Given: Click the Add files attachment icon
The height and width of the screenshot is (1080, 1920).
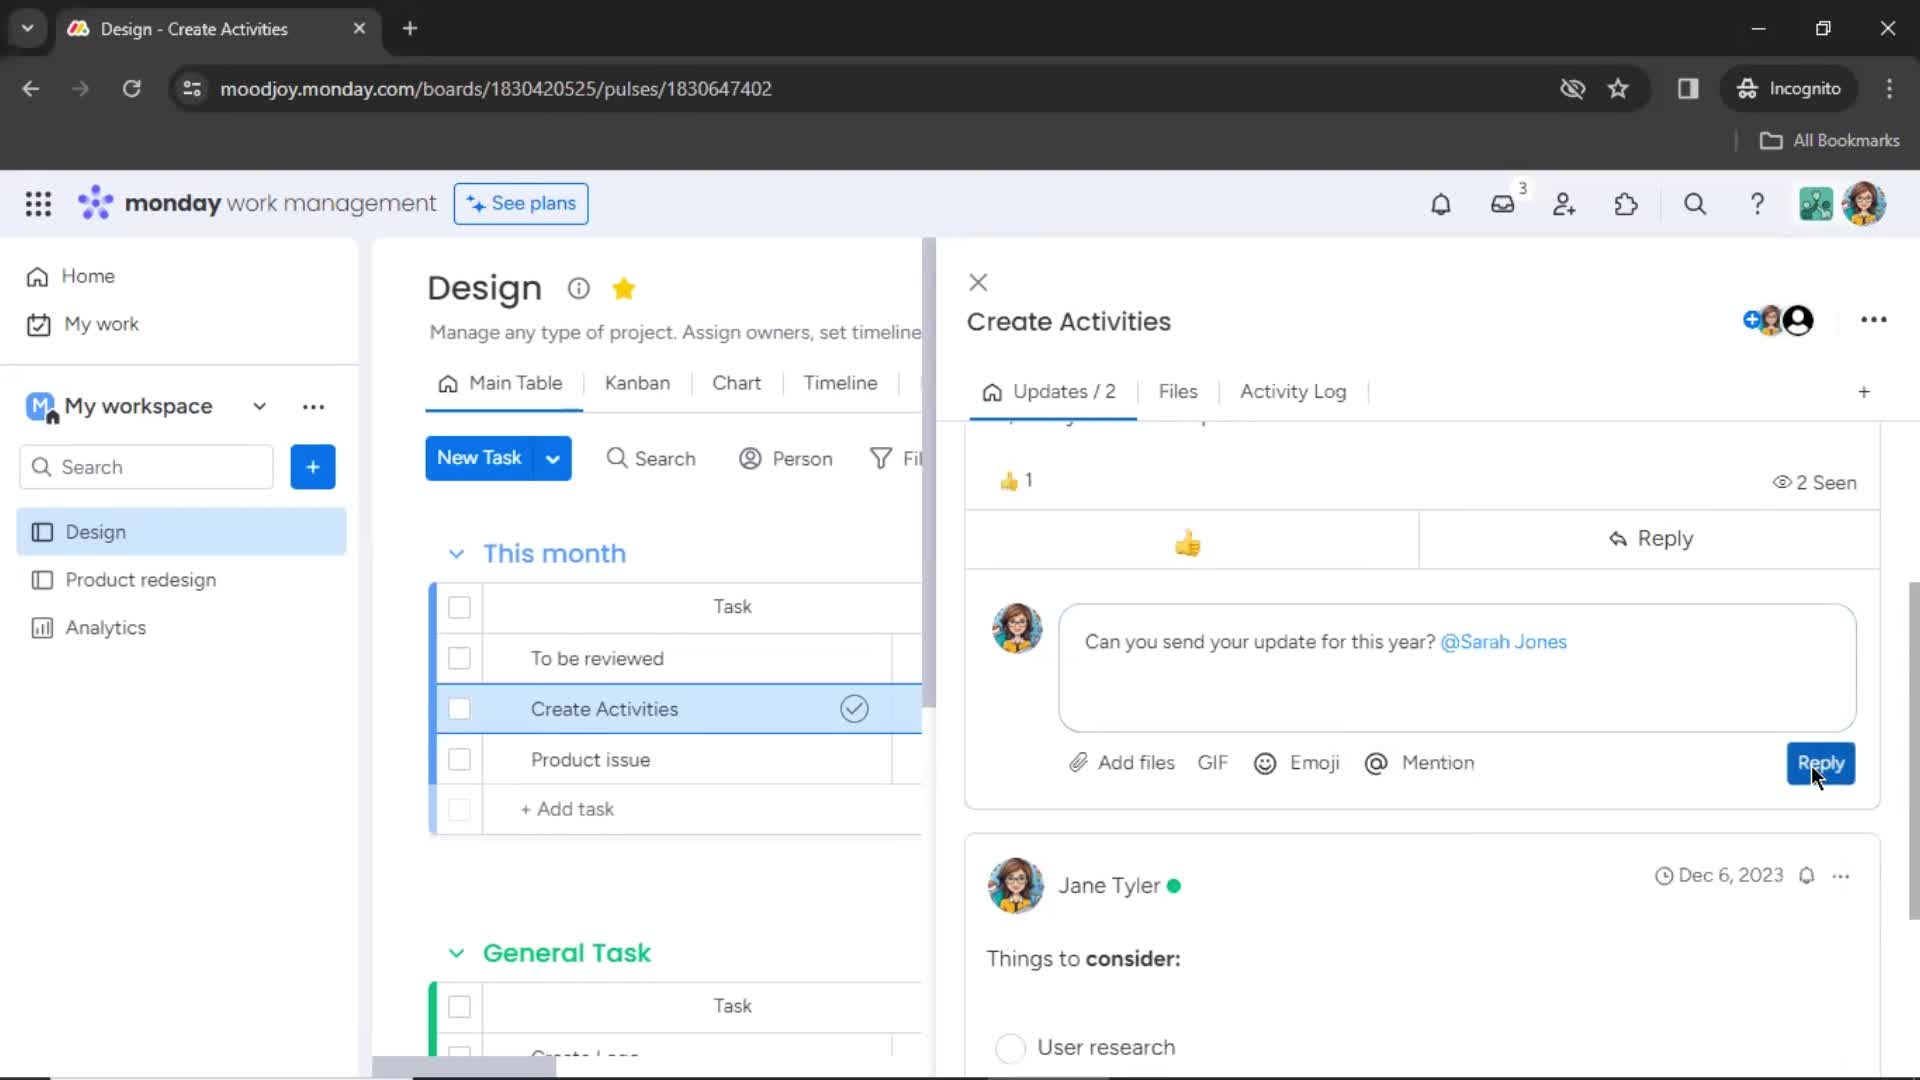Looking at the screenshot, I should (1079, 762).
